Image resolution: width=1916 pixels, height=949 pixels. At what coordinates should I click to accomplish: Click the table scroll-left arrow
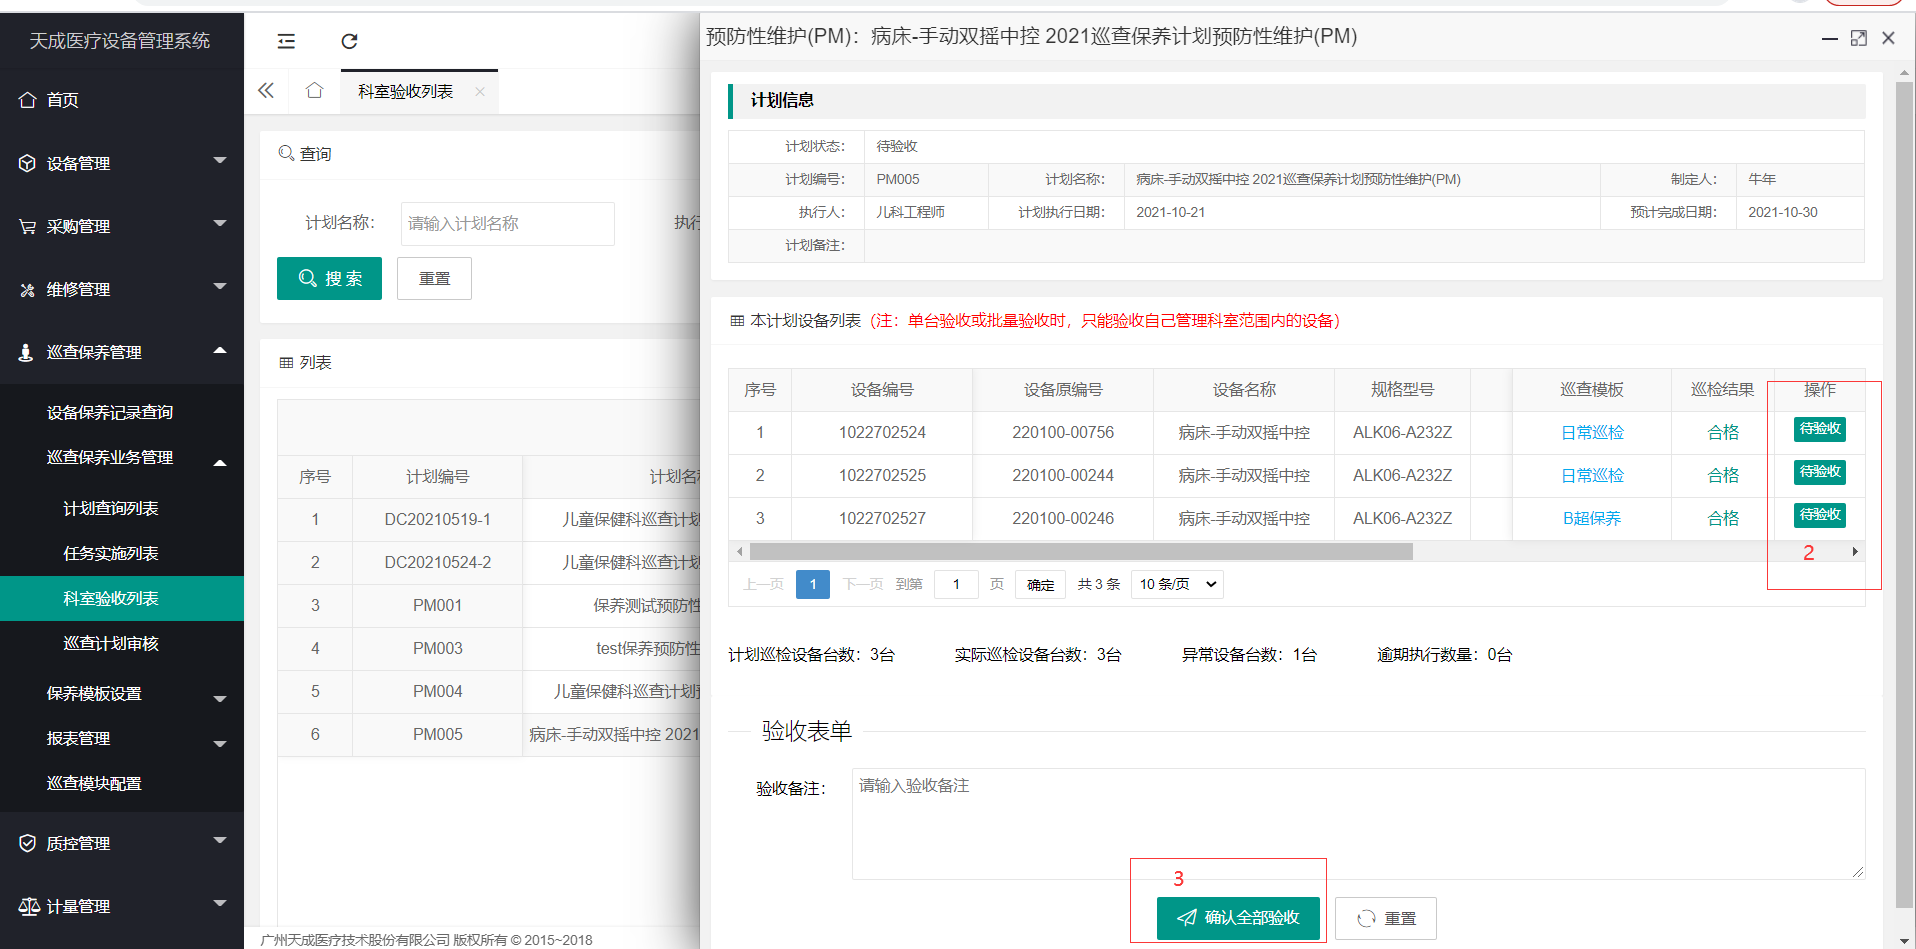740,552
